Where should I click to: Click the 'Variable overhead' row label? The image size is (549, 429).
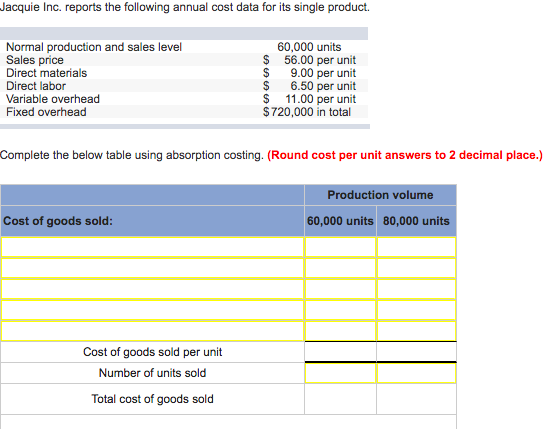pyautogui.click(x=53, y=99)
